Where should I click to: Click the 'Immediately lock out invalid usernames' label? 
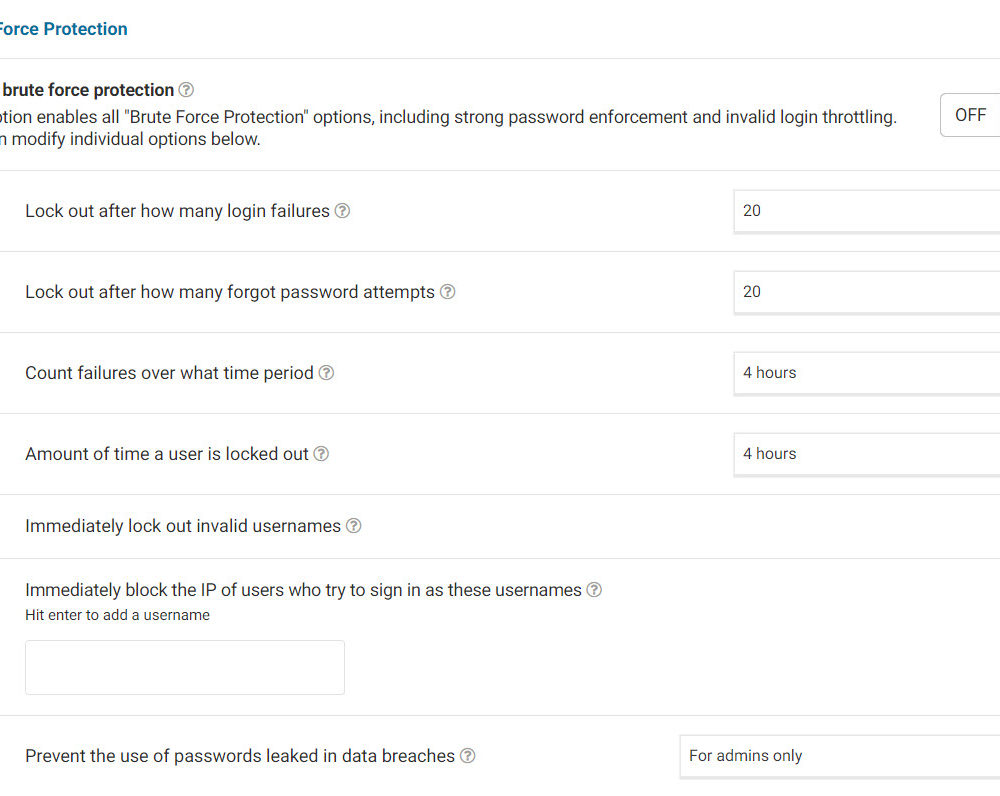183,526
